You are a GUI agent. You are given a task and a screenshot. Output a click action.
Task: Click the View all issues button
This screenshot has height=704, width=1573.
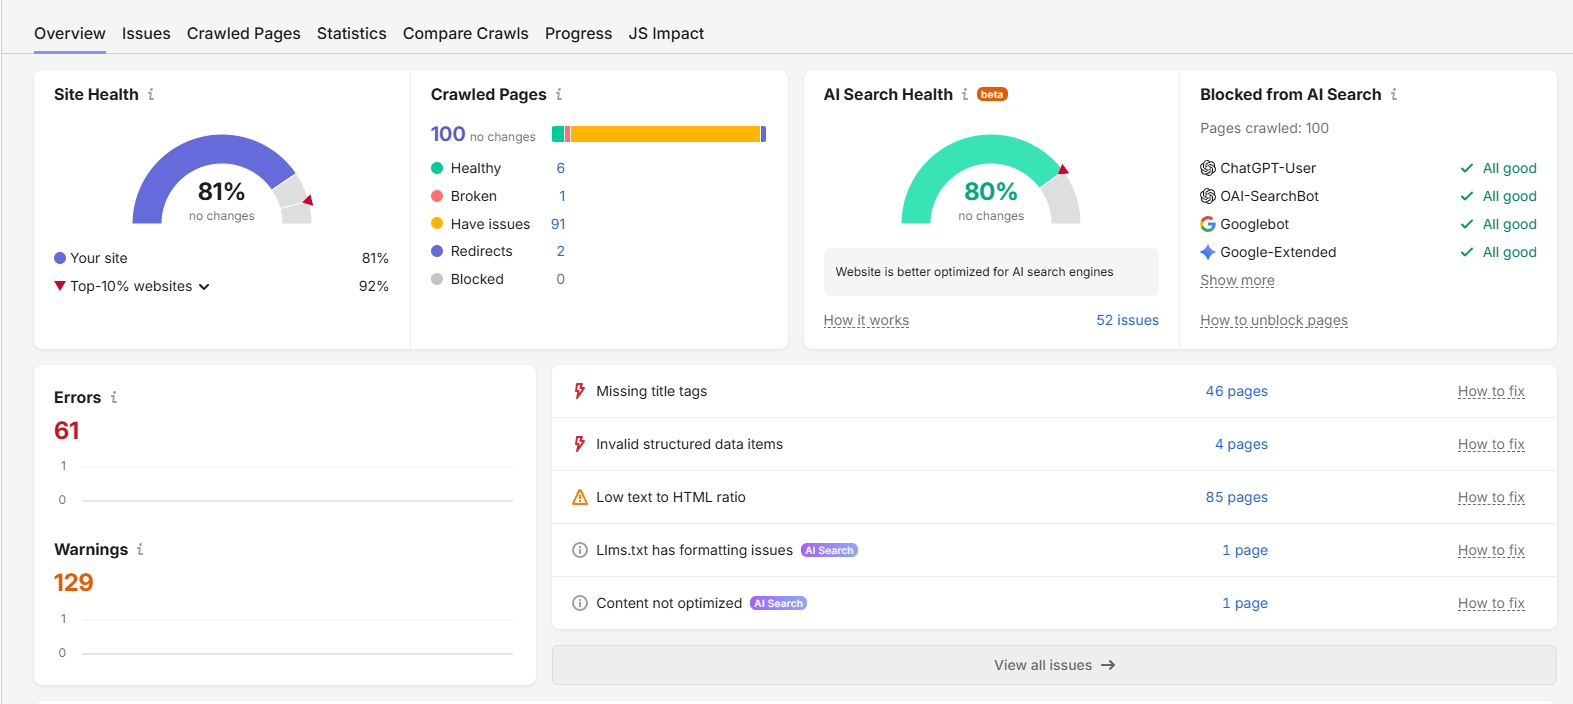[1054, 665]
